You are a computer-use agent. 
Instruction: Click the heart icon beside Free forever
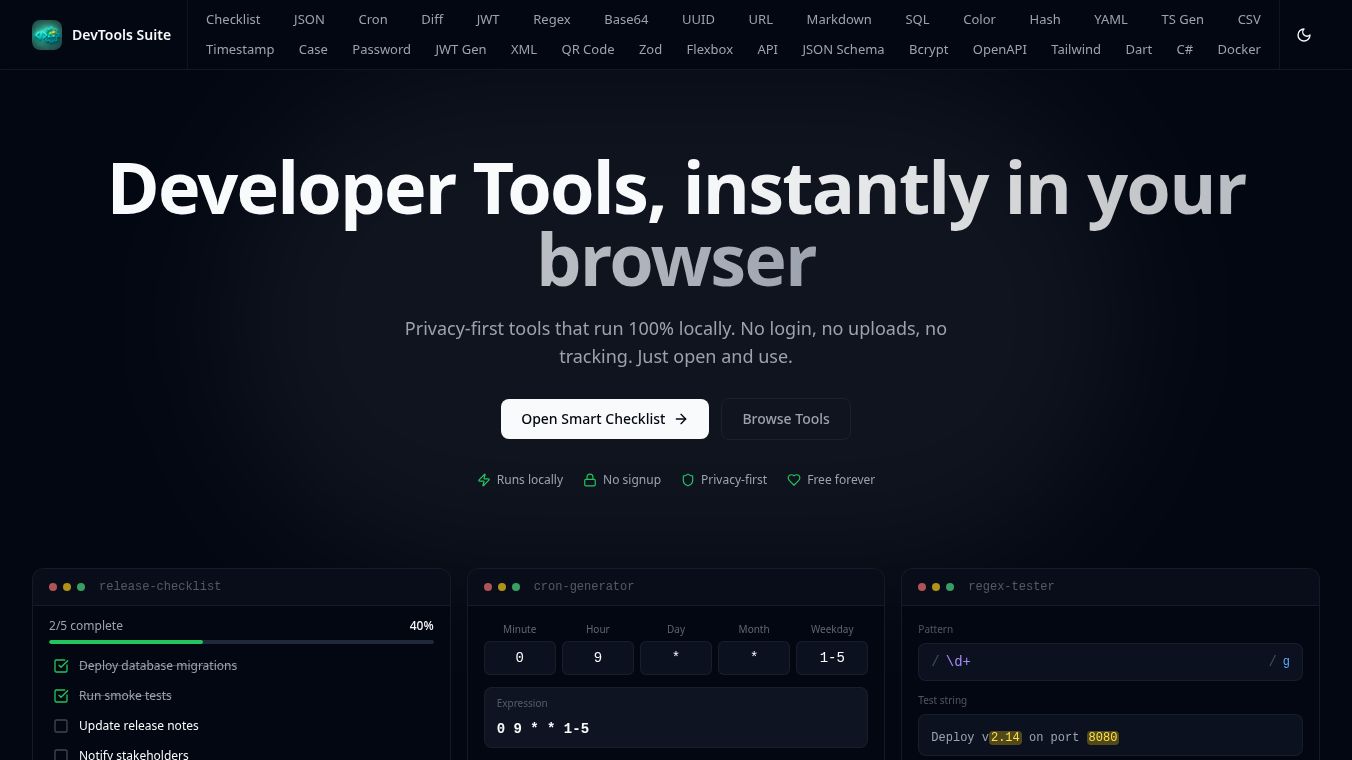794,480
